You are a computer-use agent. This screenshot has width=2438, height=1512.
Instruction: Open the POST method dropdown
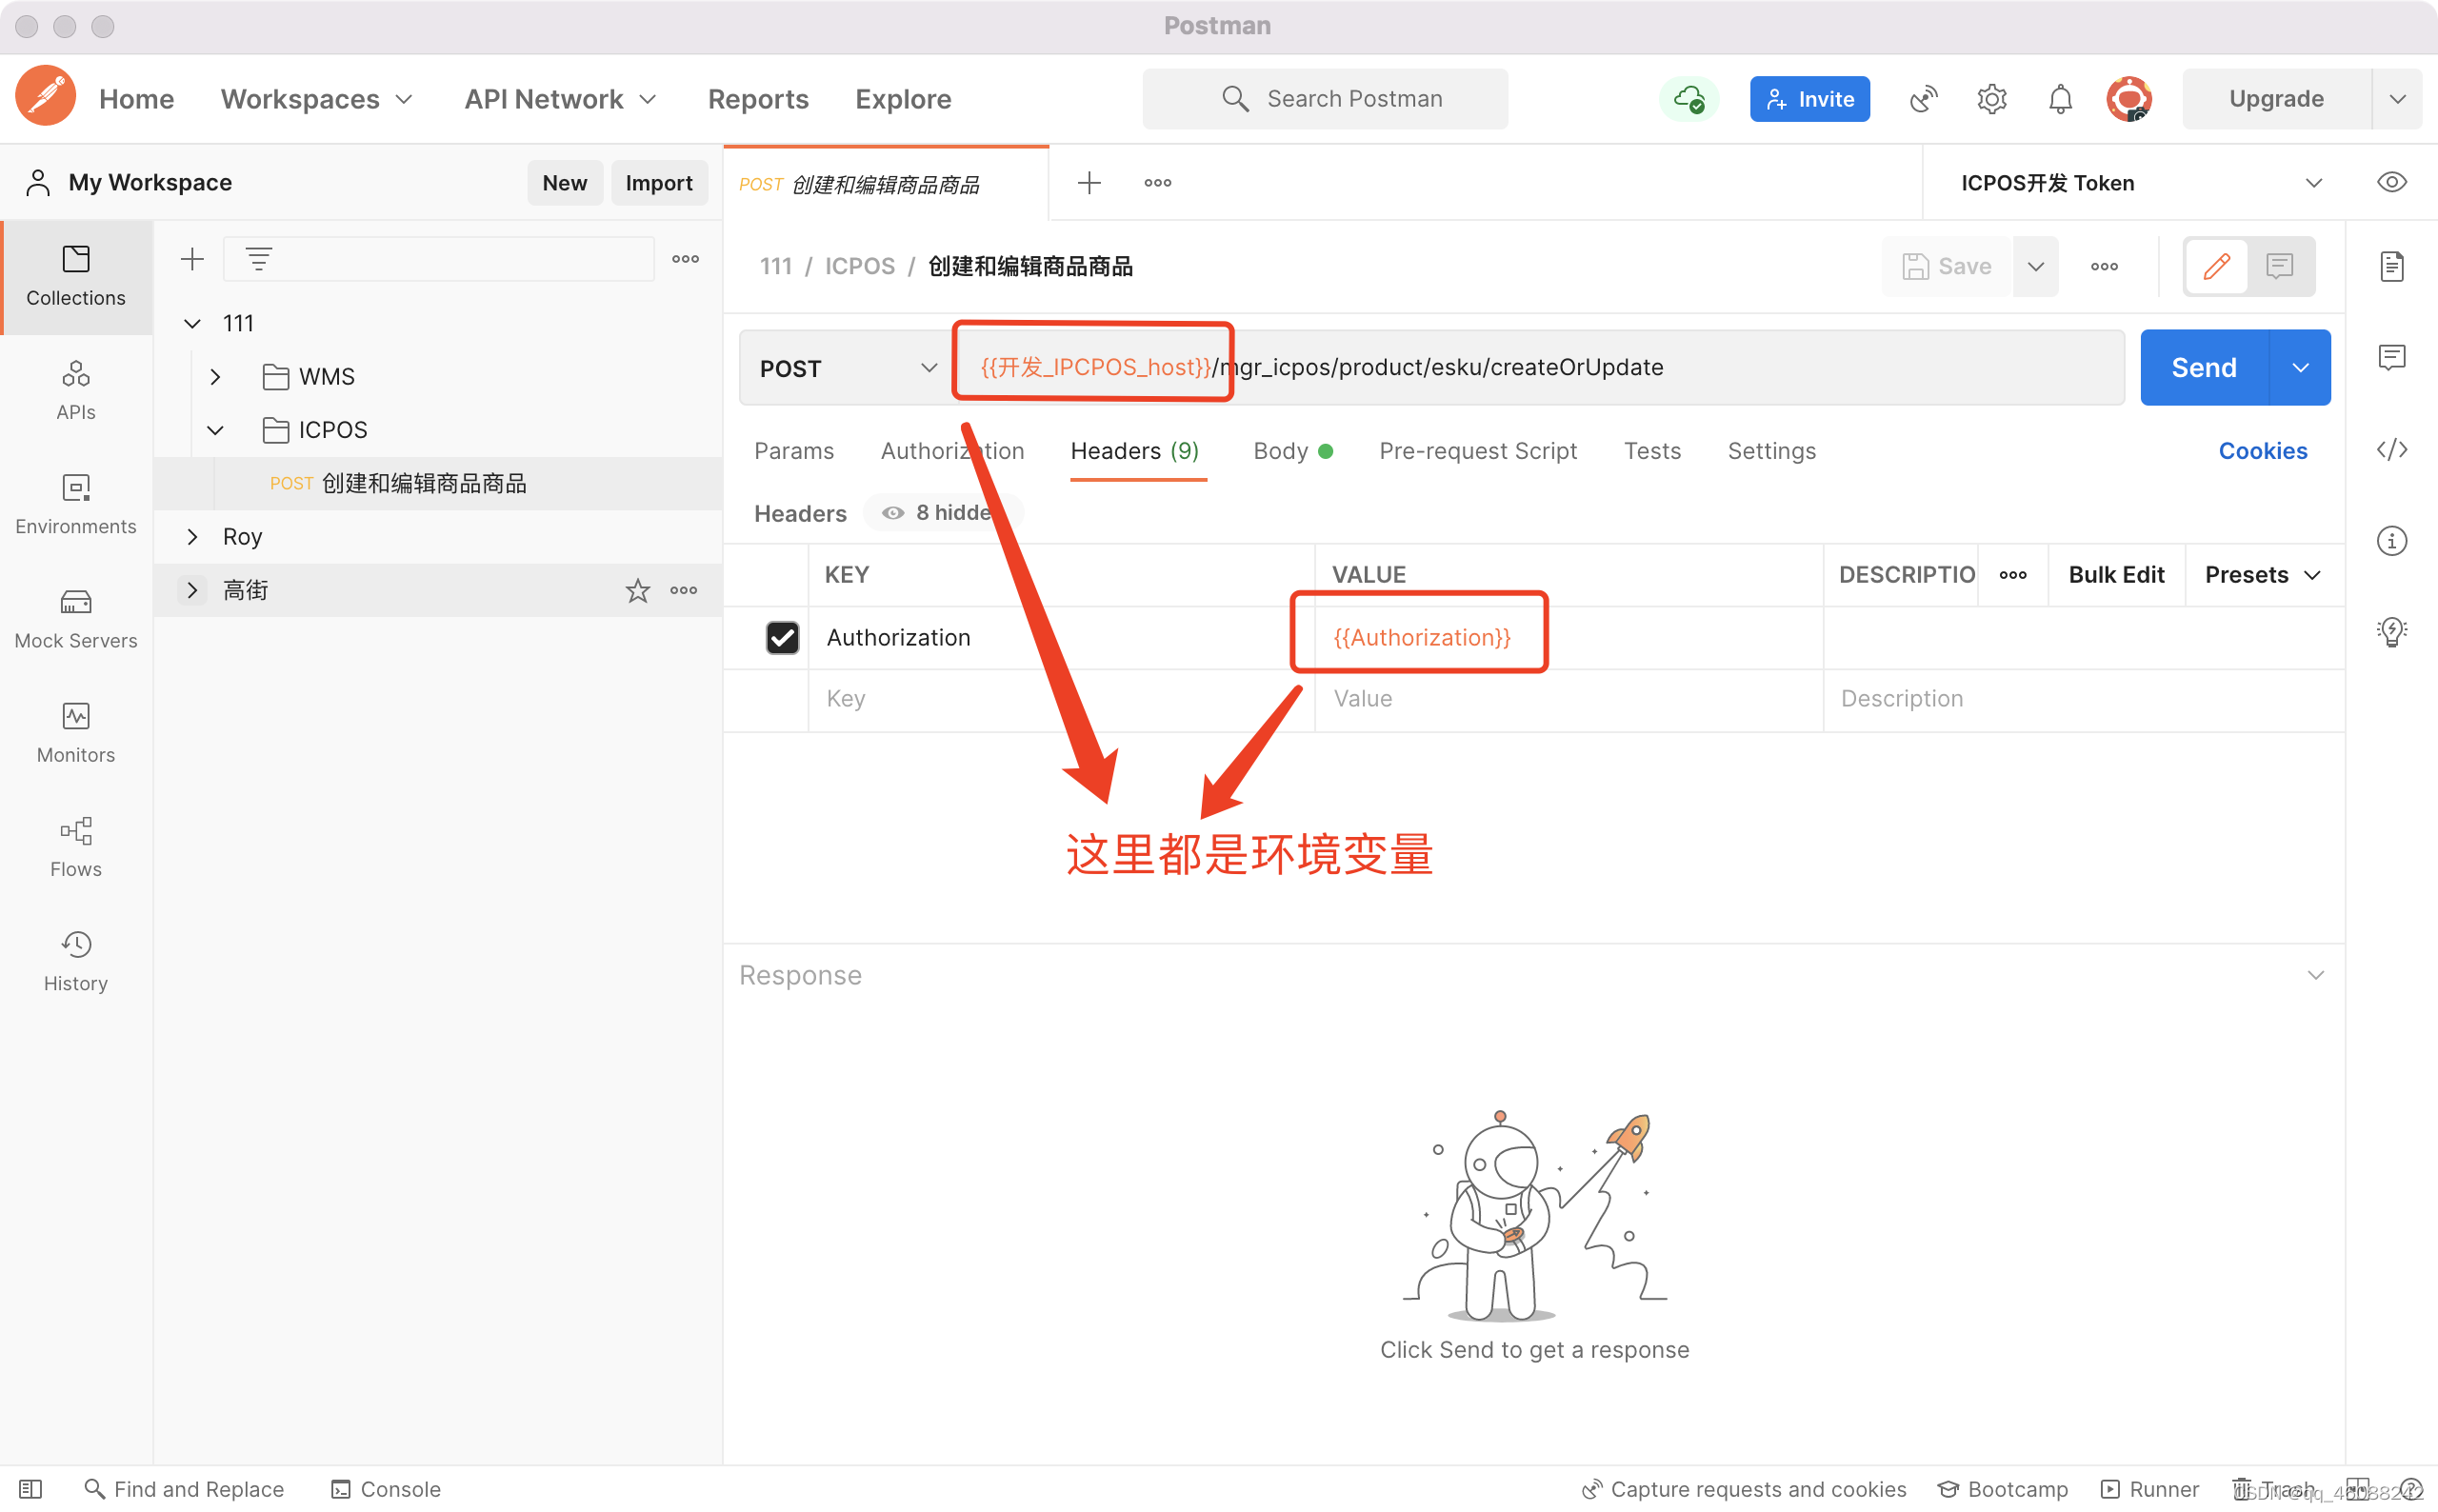pos(847,368)
